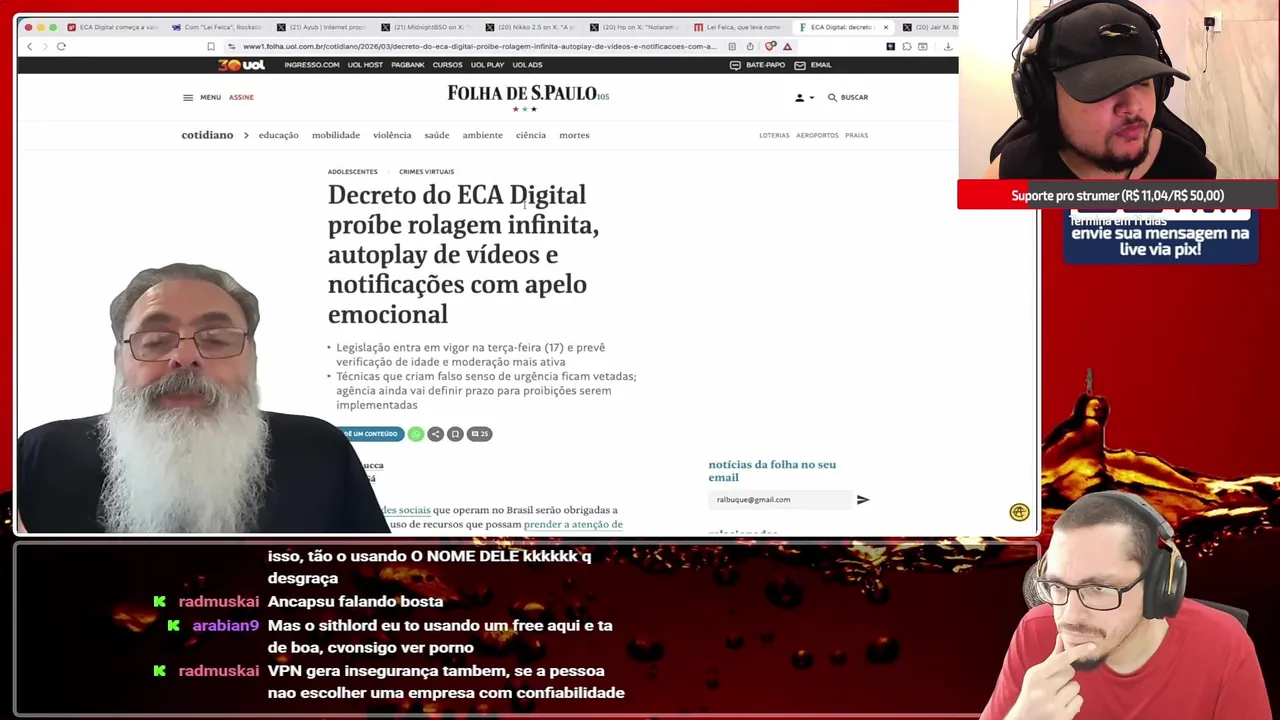The height and width of the screenshot is (720, 1280).
Task: Click the bookmark icon left of the address bar
Action: tap(210, 46)
